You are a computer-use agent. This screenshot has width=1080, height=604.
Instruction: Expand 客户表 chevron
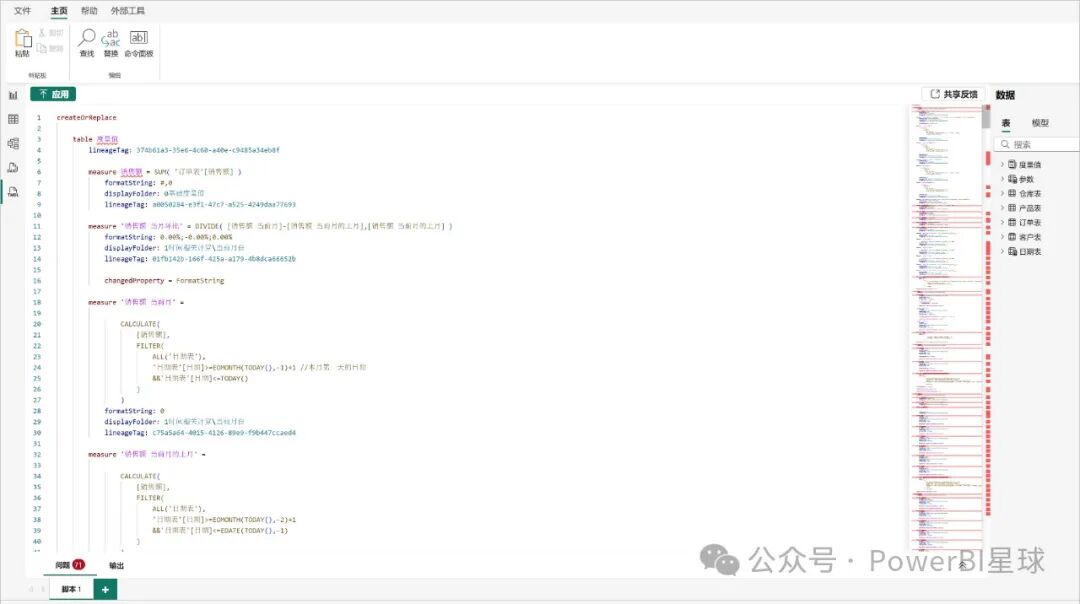(x=1002, y=237)
